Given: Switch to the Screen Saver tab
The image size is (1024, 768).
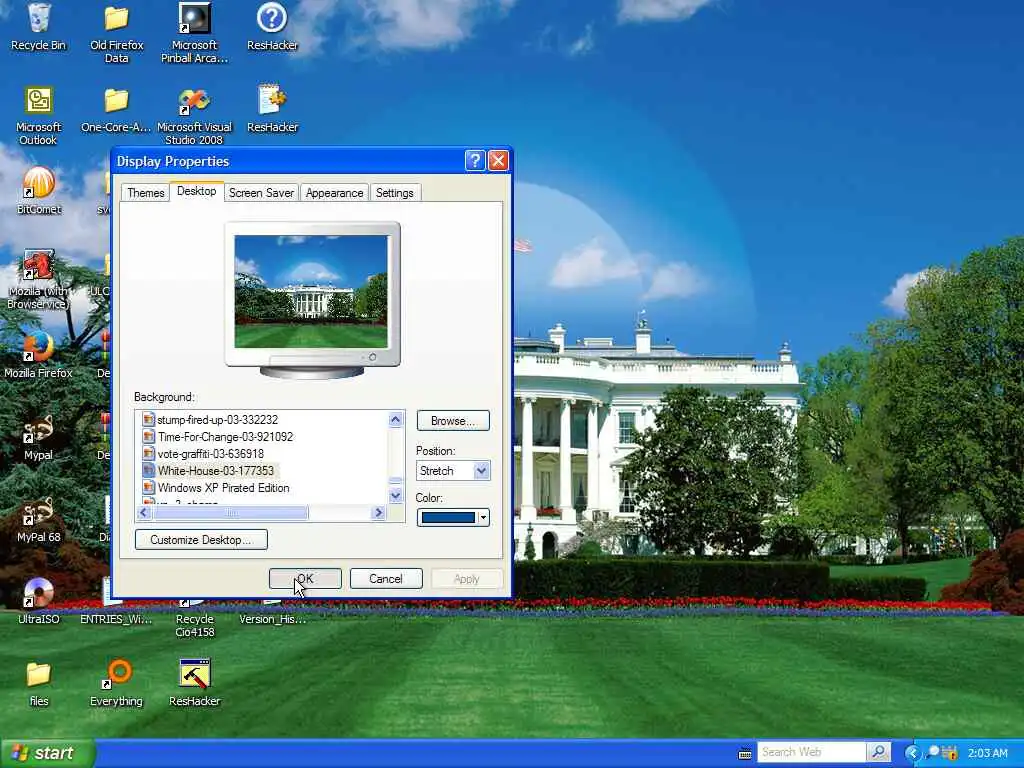Looking at the screenshot, I should point(261,193).
